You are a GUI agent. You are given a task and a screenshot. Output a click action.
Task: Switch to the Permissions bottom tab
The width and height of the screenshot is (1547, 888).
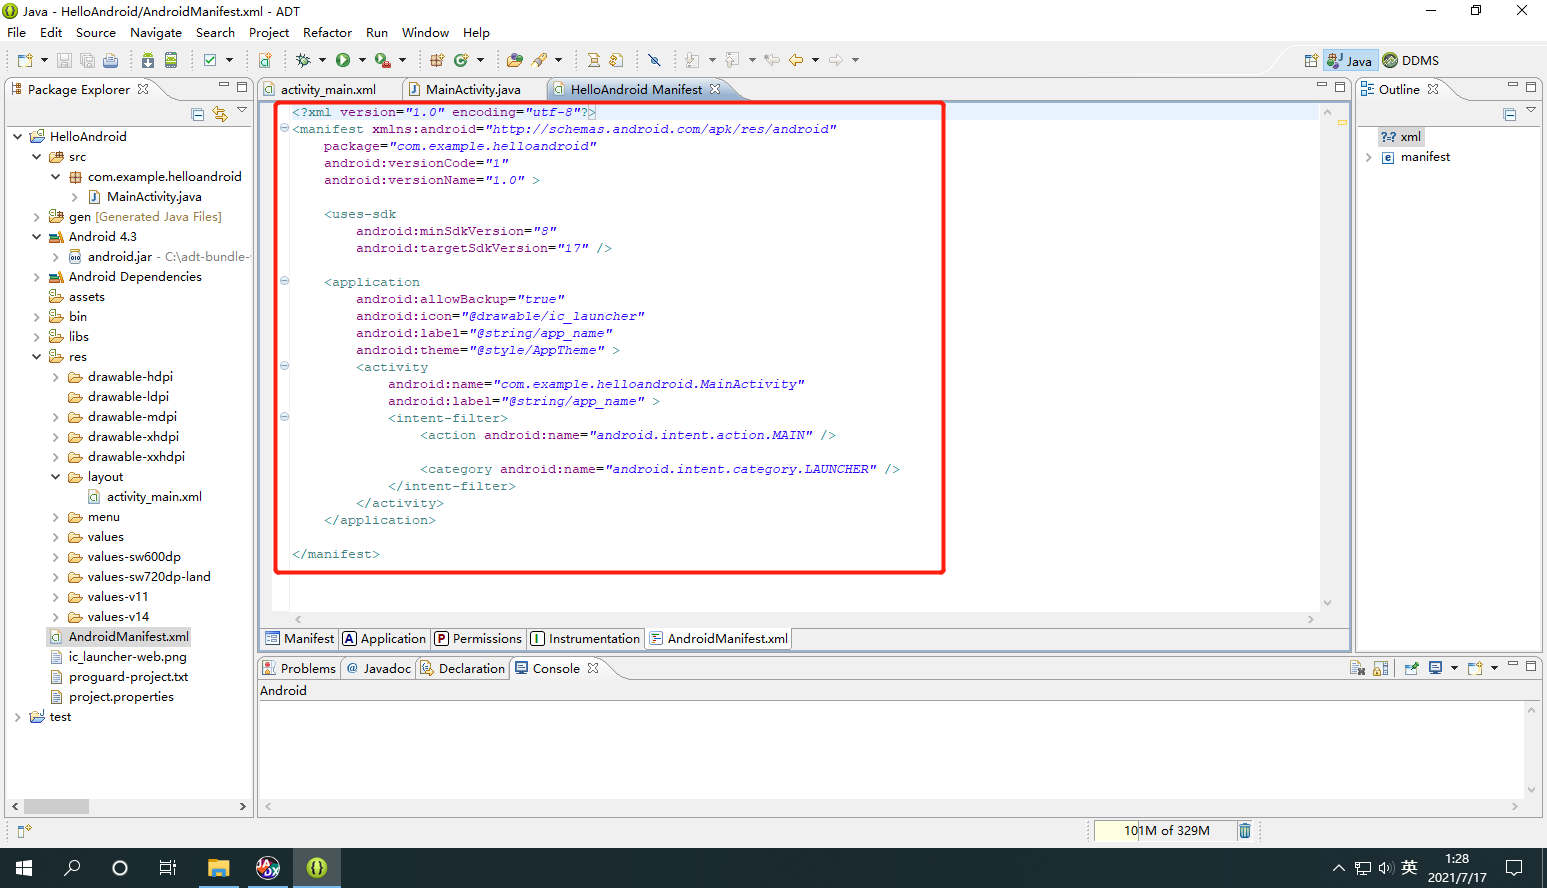[478, 638]
